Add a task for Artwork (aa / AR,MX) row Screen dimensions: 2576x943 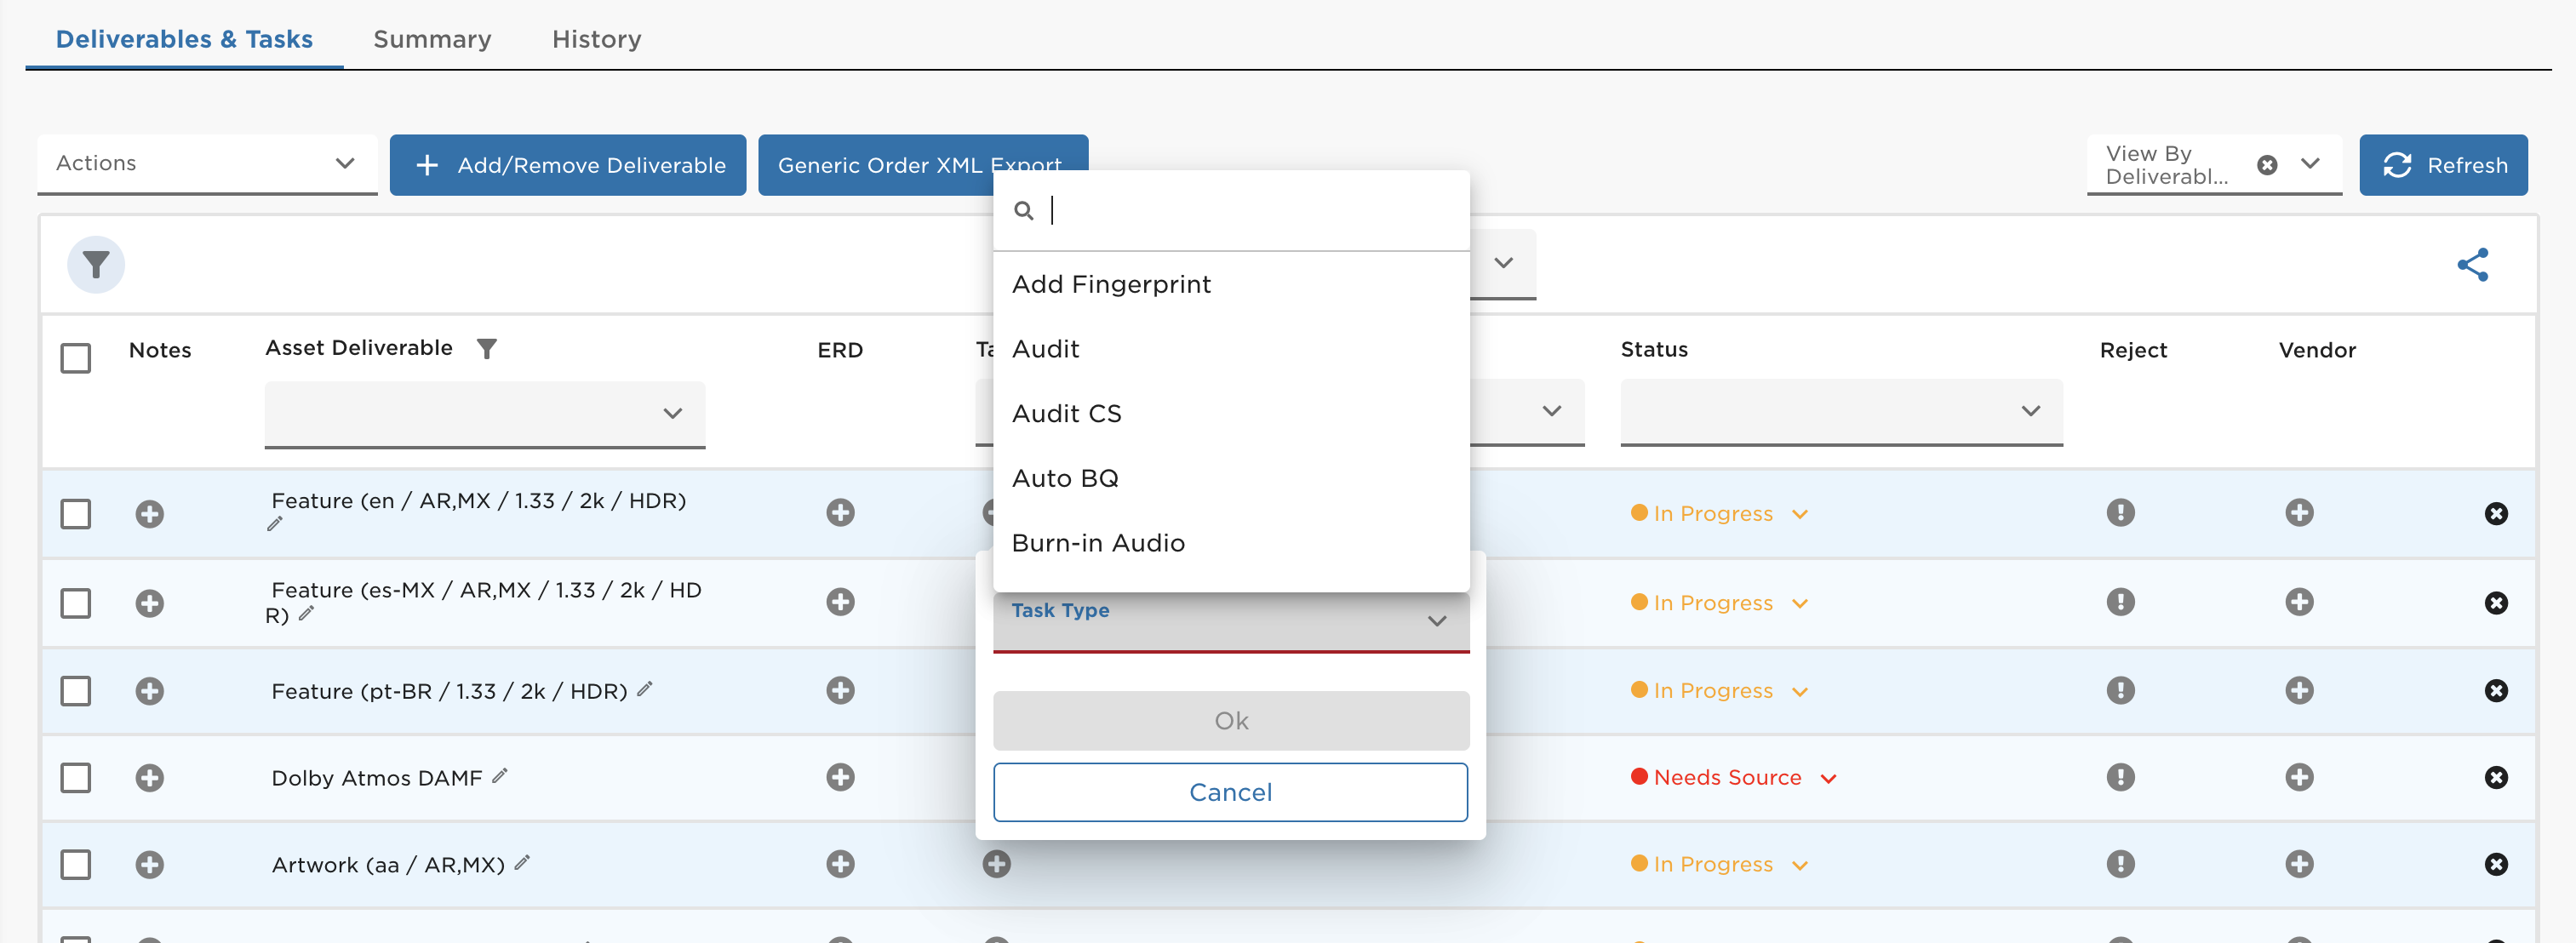[997, 864]
